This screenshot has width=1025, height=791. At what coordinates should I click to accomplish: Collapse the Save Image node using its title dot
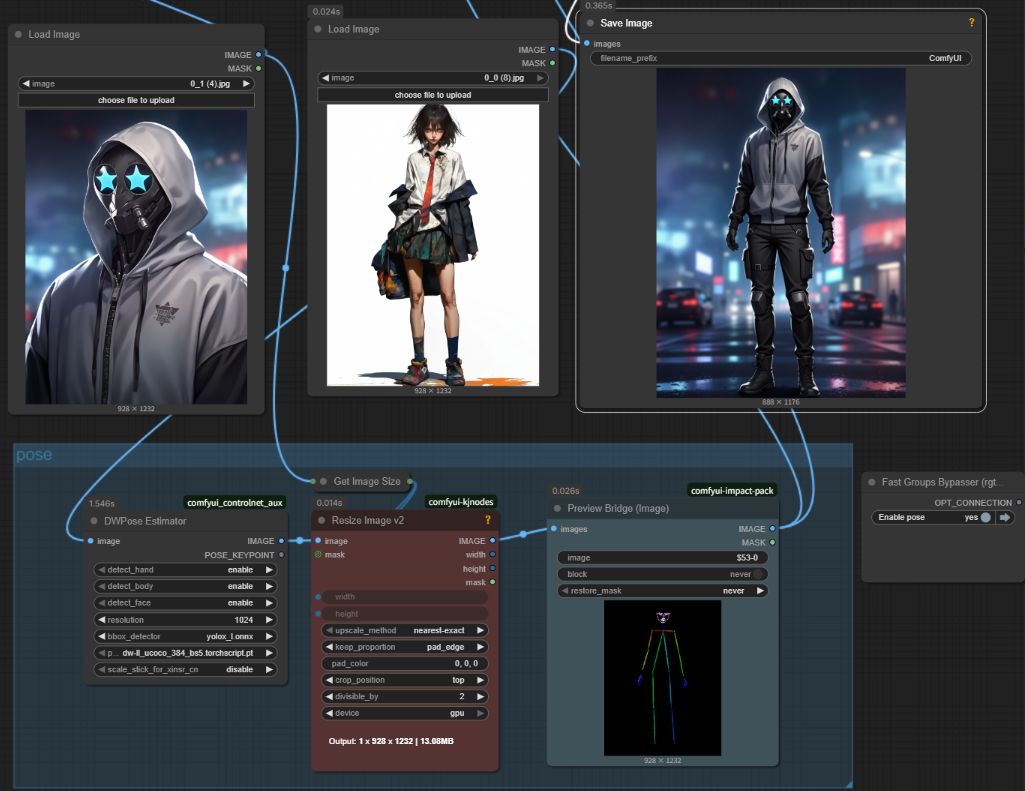click(x=590, y=23)
